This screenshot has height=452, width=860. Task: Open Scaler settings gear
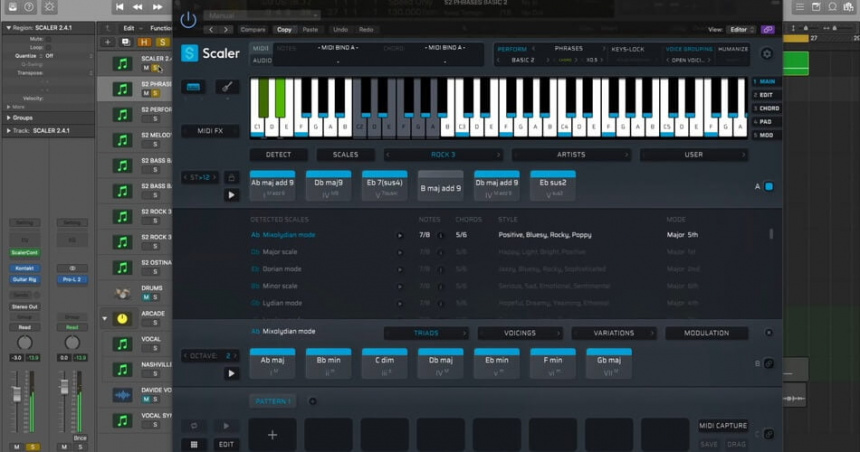[767, 54]
